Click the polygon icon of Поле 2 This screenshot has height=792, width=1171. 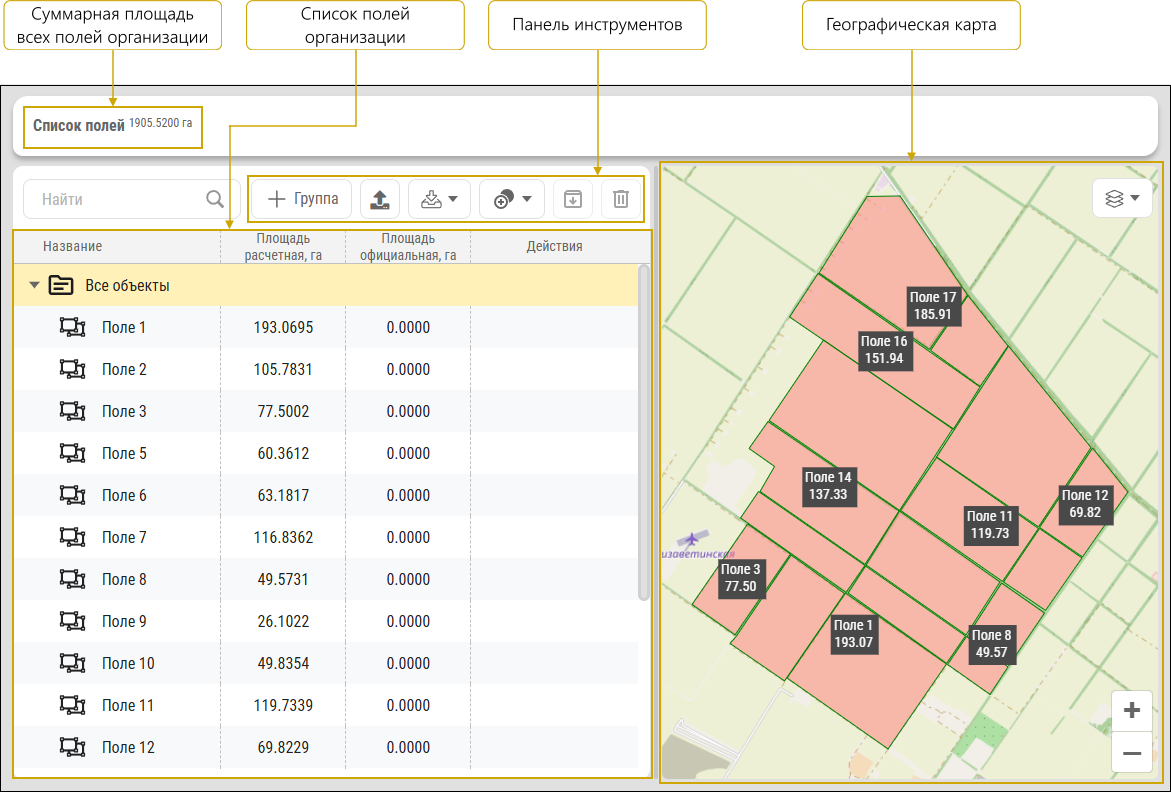[x=72, y=369]
